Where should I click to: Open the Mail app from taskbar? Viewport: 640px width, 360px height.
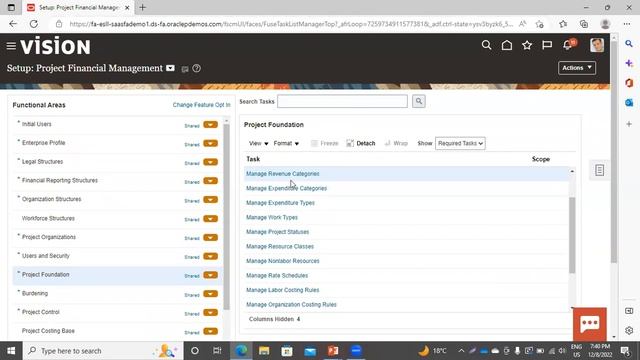click(x=310, y=351)
